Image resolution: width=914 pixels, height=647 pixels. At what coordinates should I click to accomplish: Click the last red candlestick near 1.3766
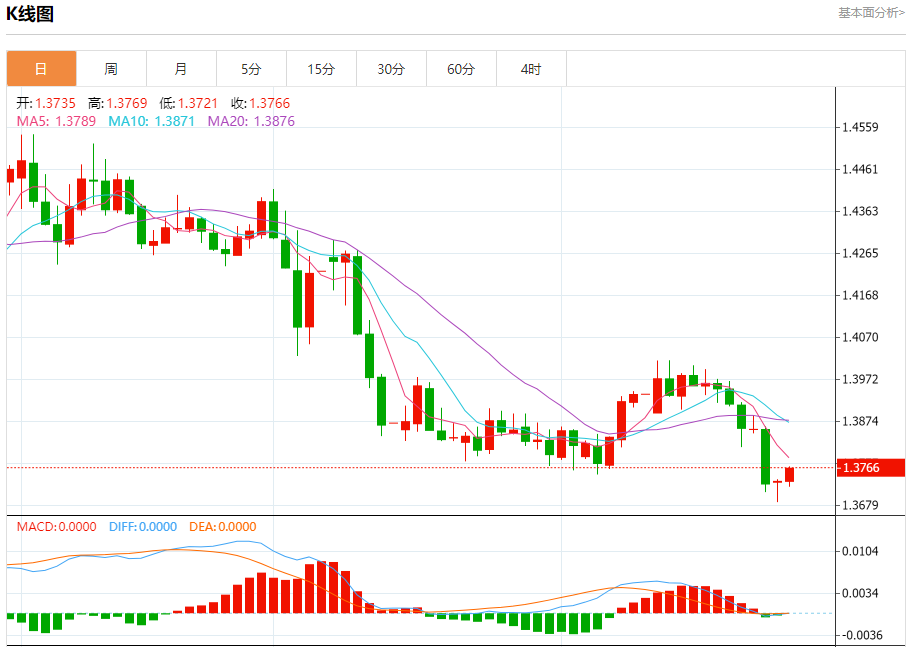(x=789, y=474)
